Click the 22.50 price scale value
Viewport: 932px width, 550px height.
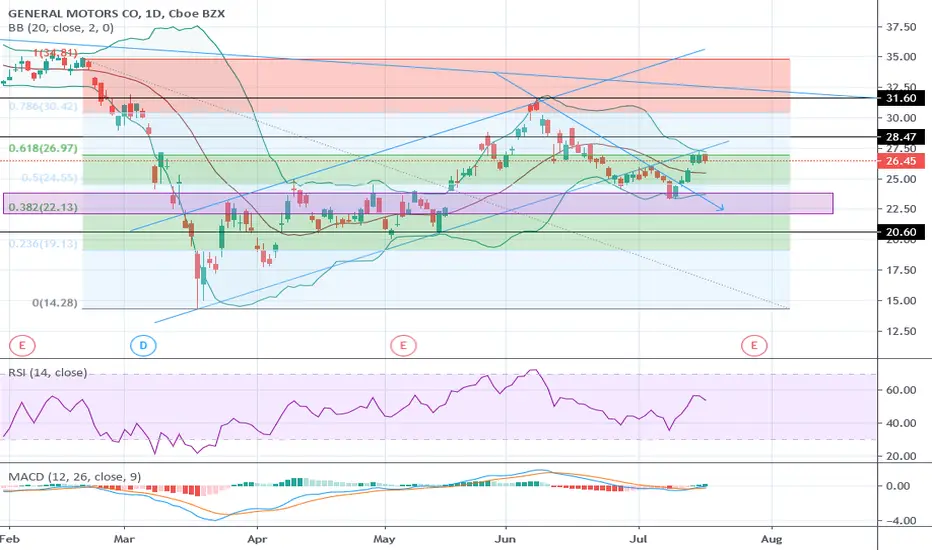tap(901, 209)
